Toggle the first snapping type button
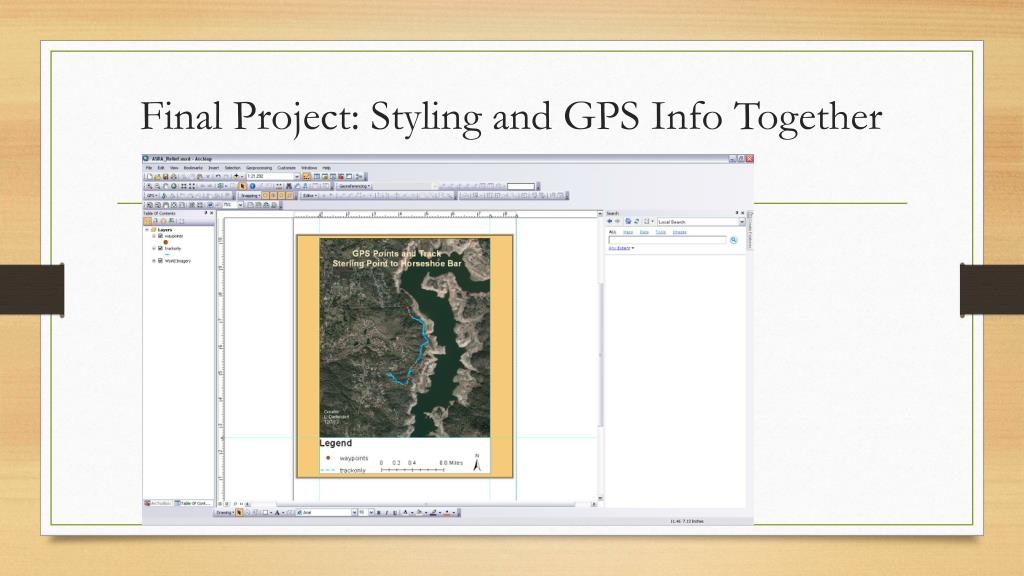Screen dimensions: 1024x576 (x=265, y=195)
